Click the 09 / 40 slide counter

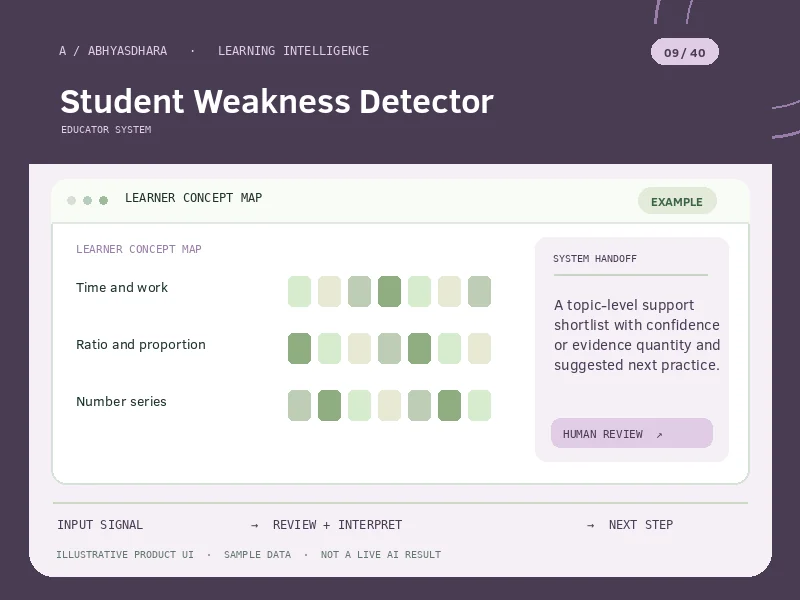click(x=685, y=52)
